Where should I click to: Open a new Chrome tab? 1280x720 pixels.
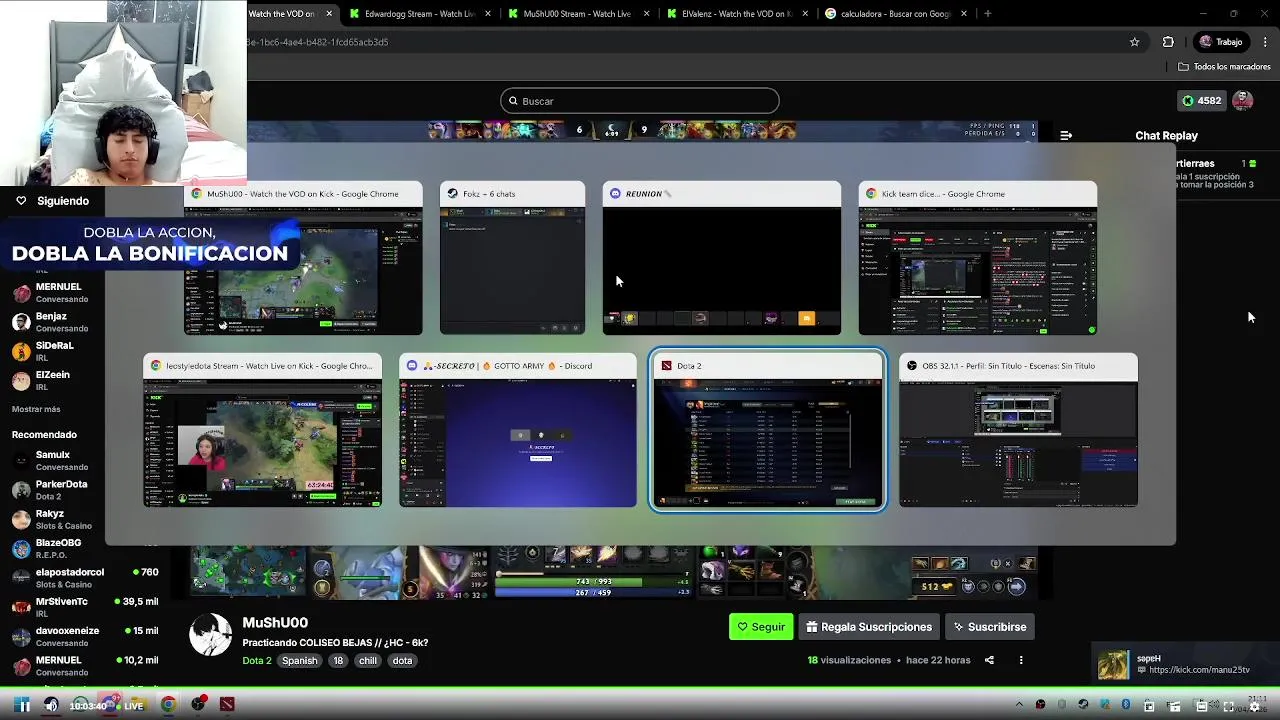(987, 14)
